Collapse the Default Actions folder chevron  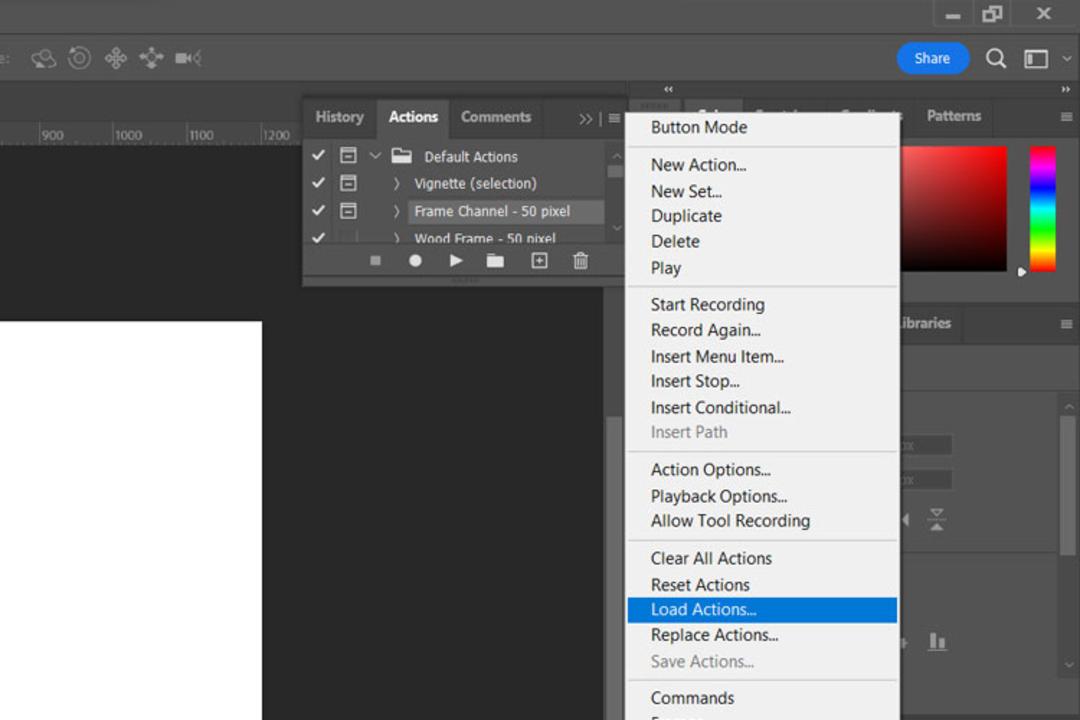[x=375, y=156]
